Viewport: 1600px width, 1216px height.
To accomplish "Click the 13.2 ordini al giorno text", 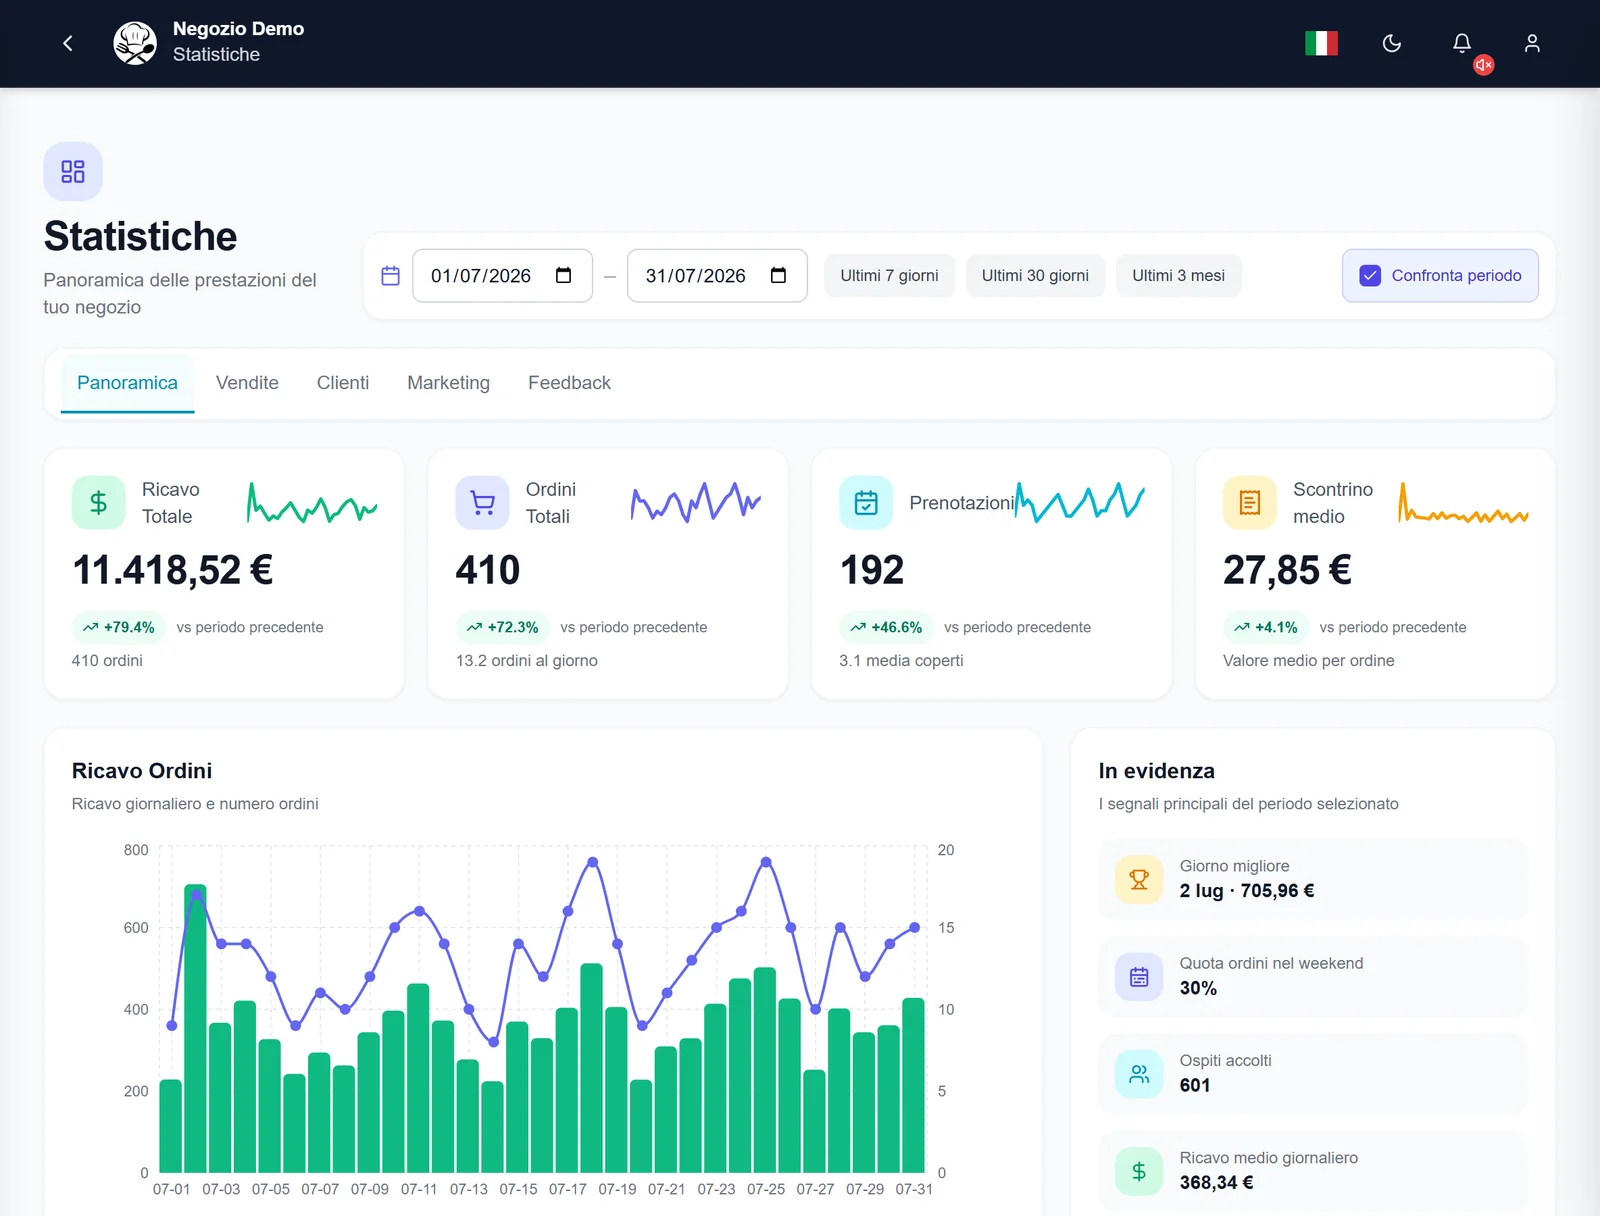I will tap(527, 660).
